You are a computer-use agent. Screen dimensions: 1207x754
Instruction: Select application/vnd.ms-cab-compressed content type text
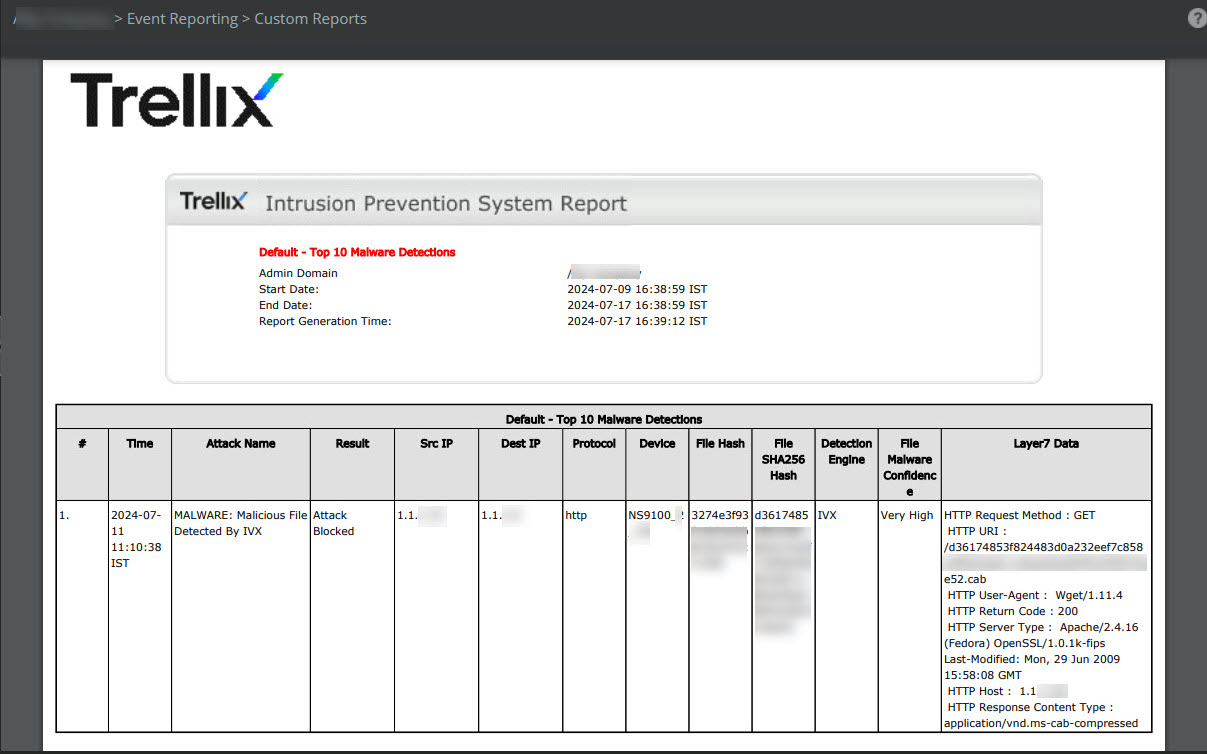[1041, 723]
